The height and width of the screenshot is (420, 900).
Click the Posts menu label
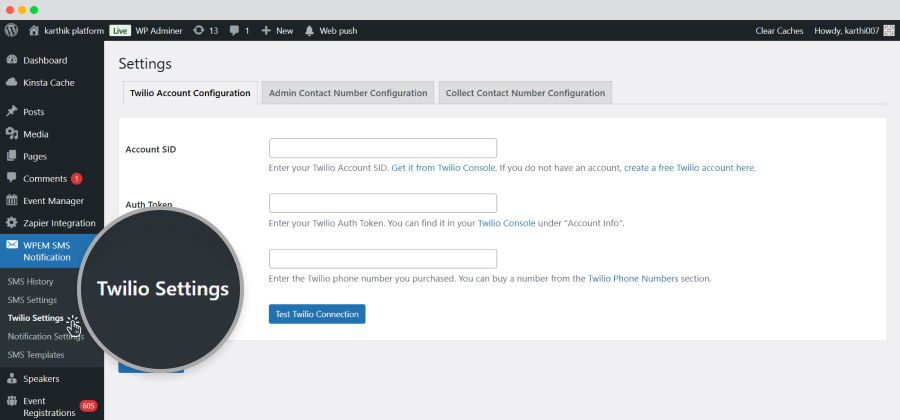34,112
